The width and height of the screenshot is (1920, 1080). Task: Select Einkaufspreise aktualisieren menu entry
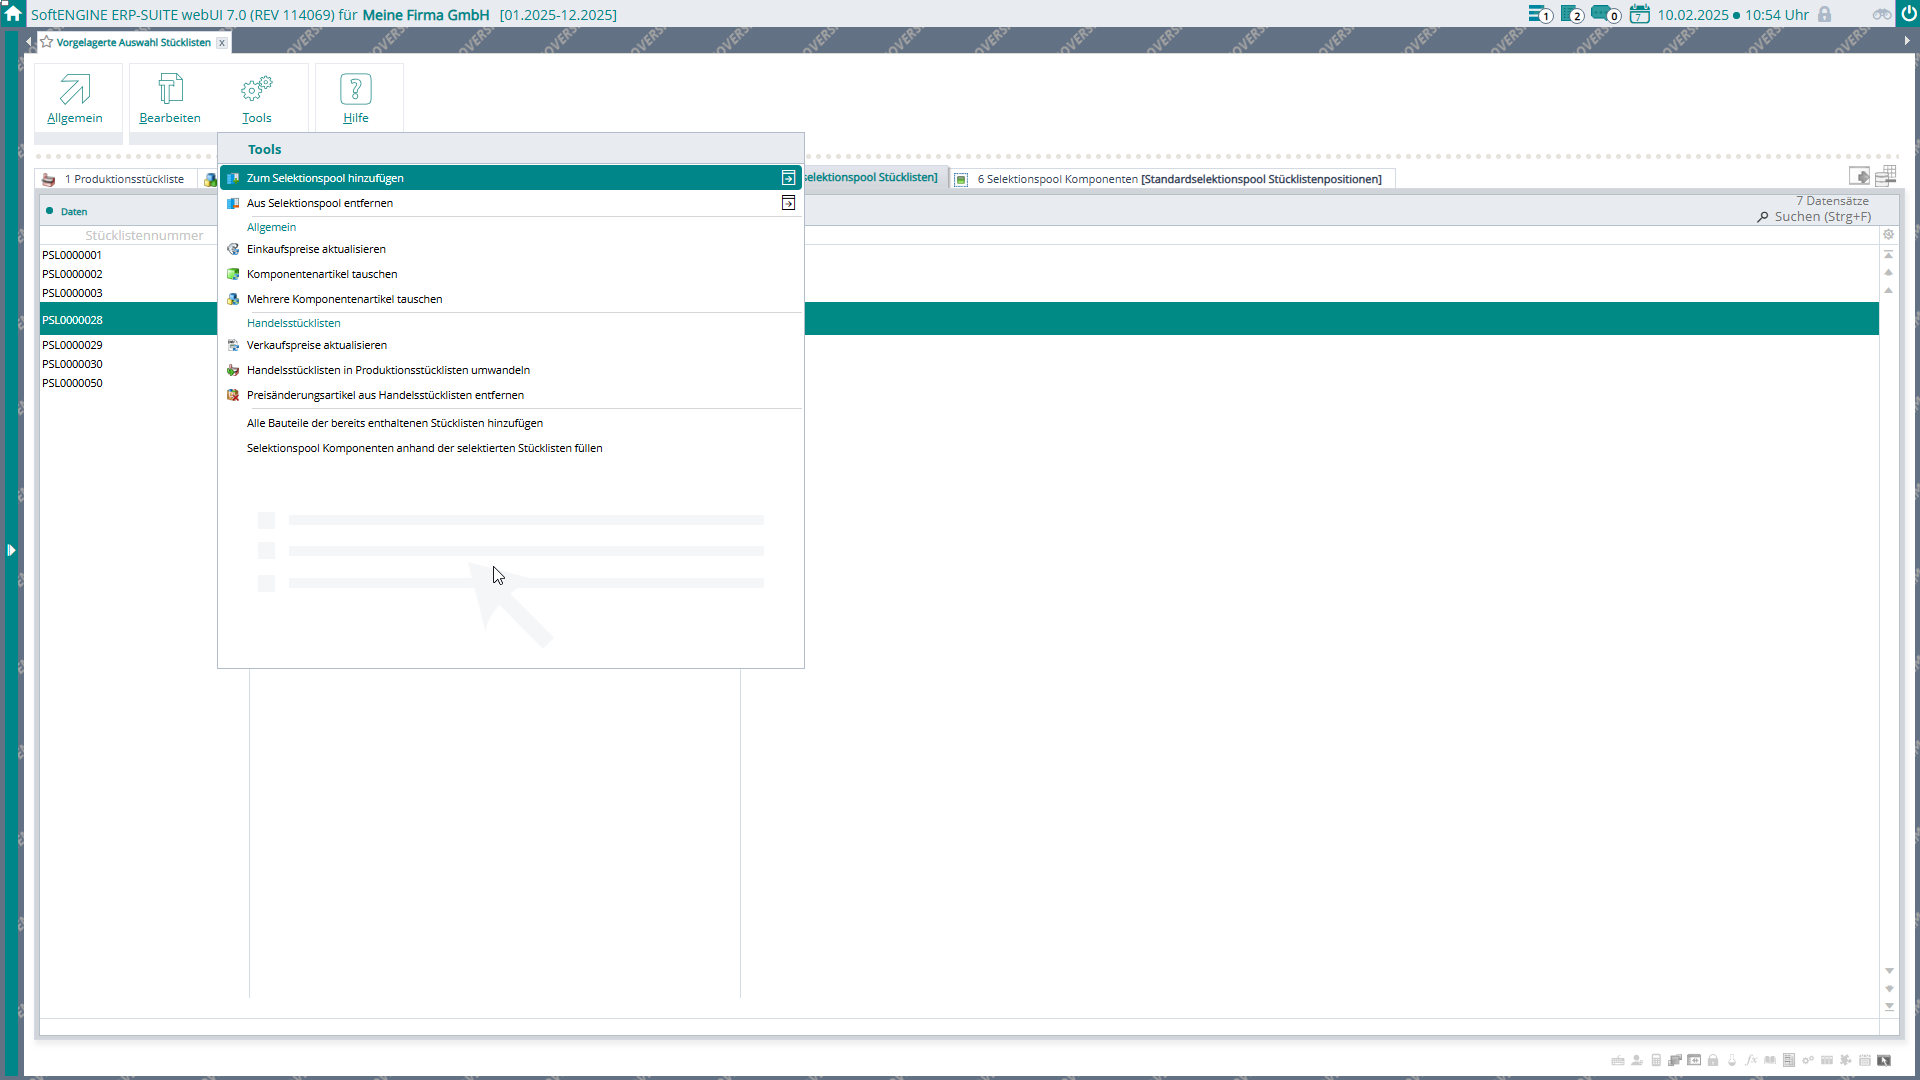(x=316, y=249)
